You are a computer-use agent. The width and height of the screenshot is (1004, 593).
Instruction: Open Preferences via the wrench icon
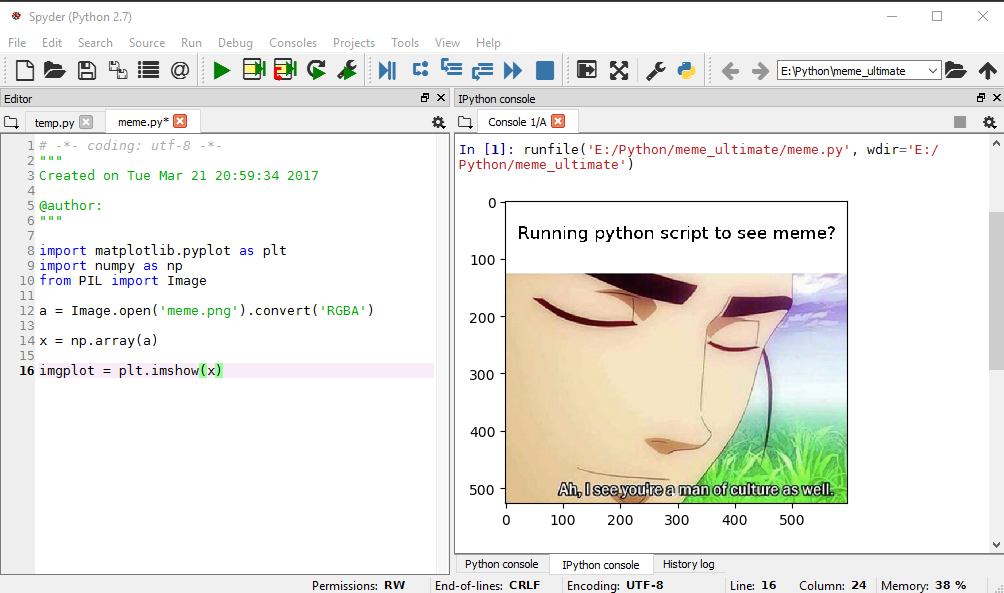pos(655,70)
